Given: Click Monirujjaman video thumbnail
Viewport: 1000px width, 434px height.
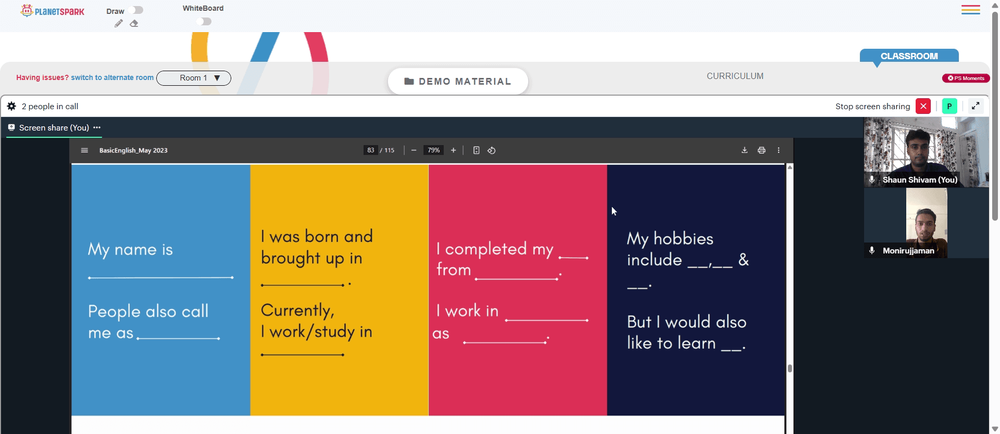Looking at the screenshot, I should pyautogui.click(x=926, y=223).
